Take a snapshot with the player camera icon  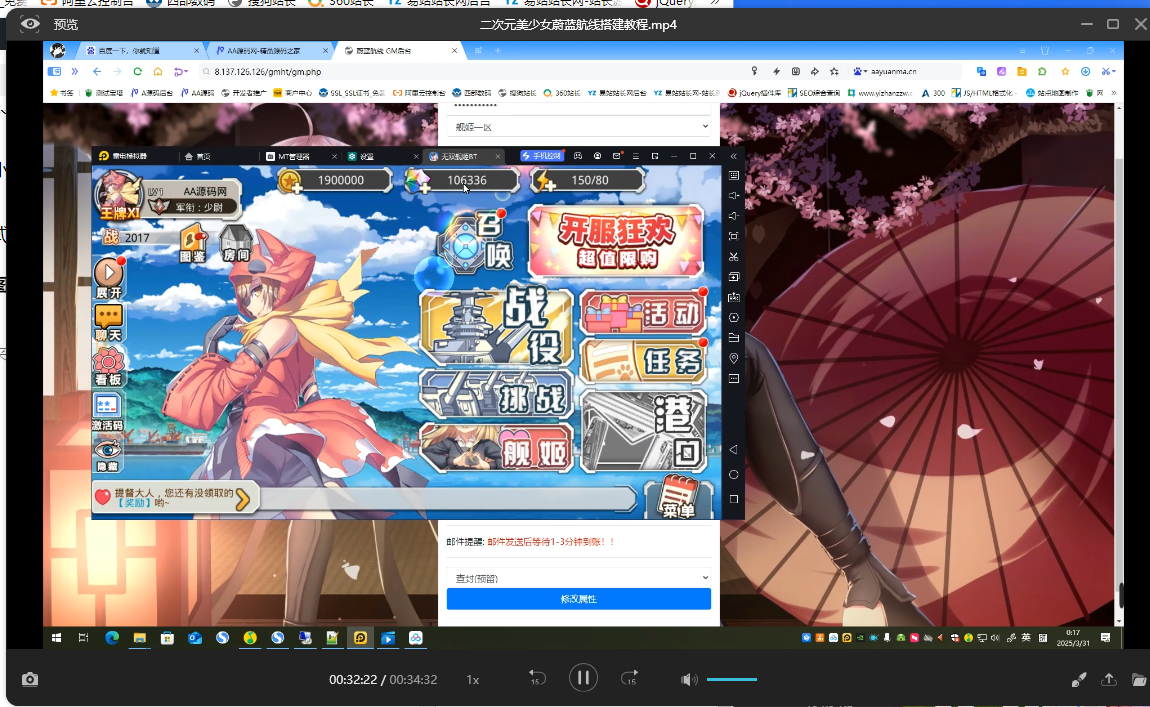29,679
